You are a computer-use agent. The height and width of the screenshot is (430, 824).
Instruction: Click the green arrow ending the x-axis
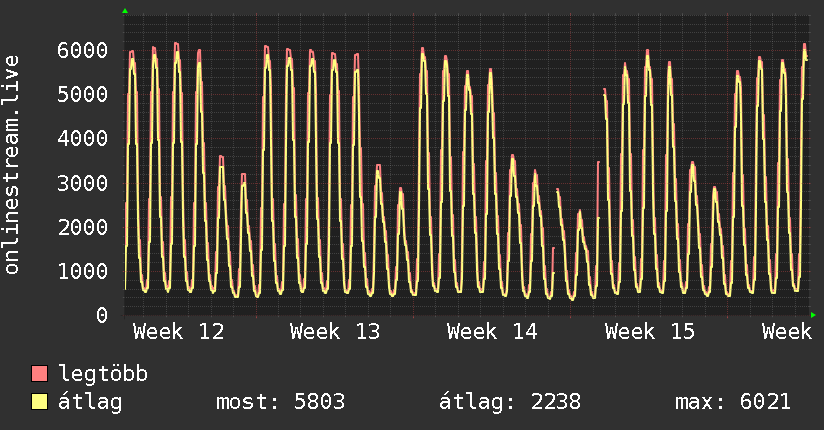tap(813, 315)
